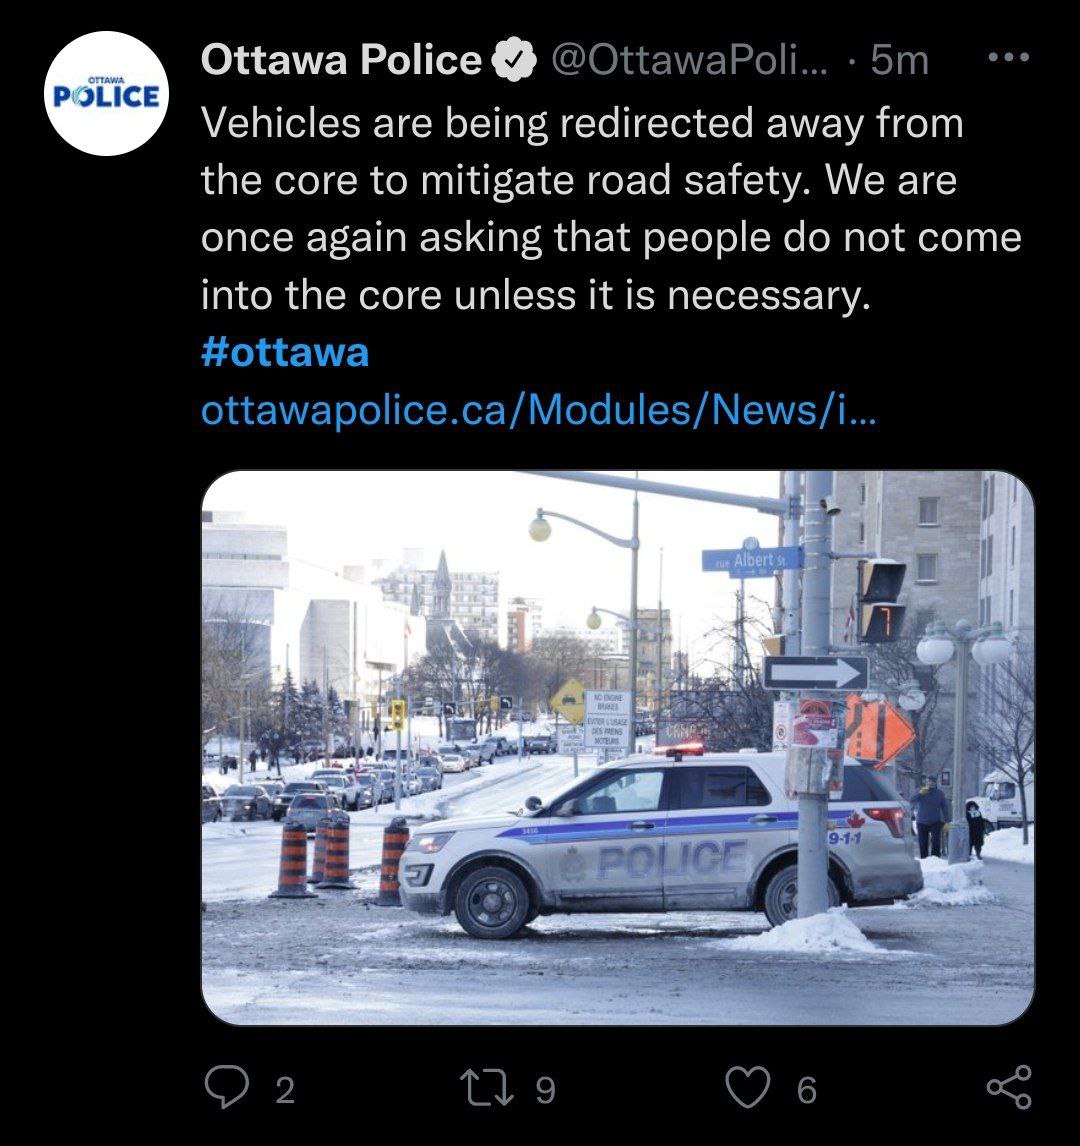Like the tweet with the heart icon
Viewport: 1080px width, 1146px height.
748,1088
